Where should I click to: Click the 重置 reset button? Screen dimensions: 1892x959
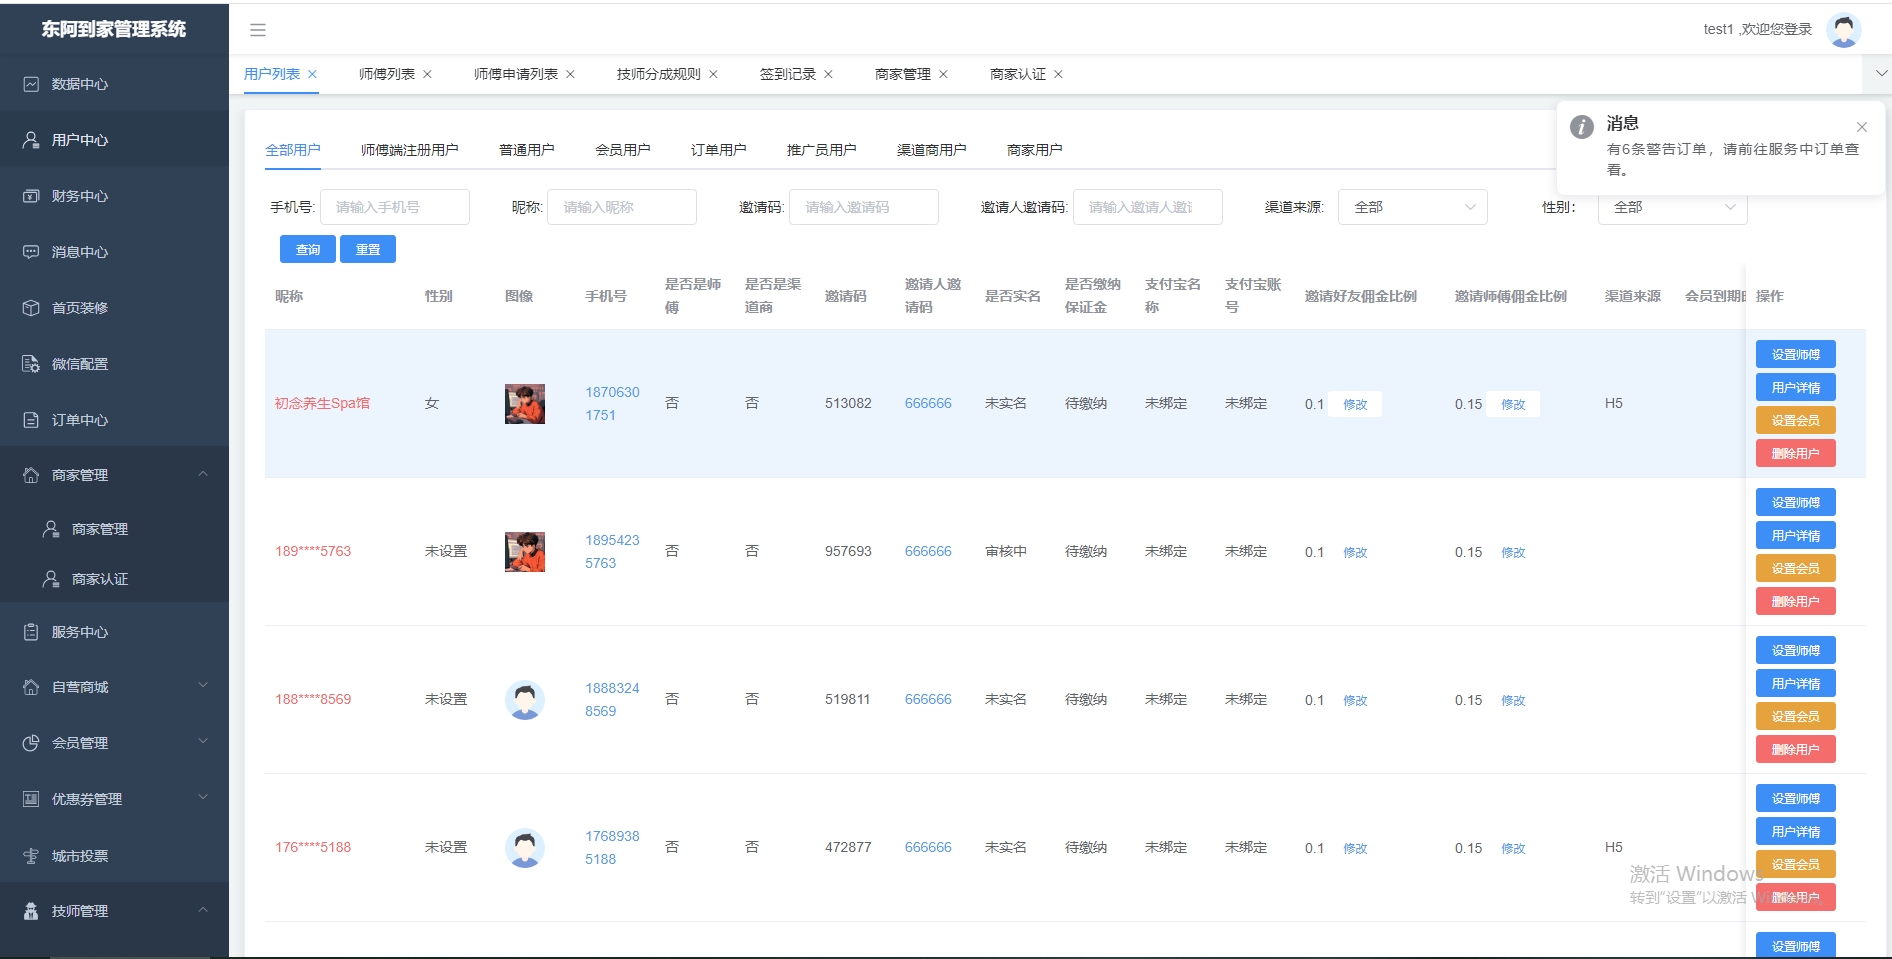(368, 249)
